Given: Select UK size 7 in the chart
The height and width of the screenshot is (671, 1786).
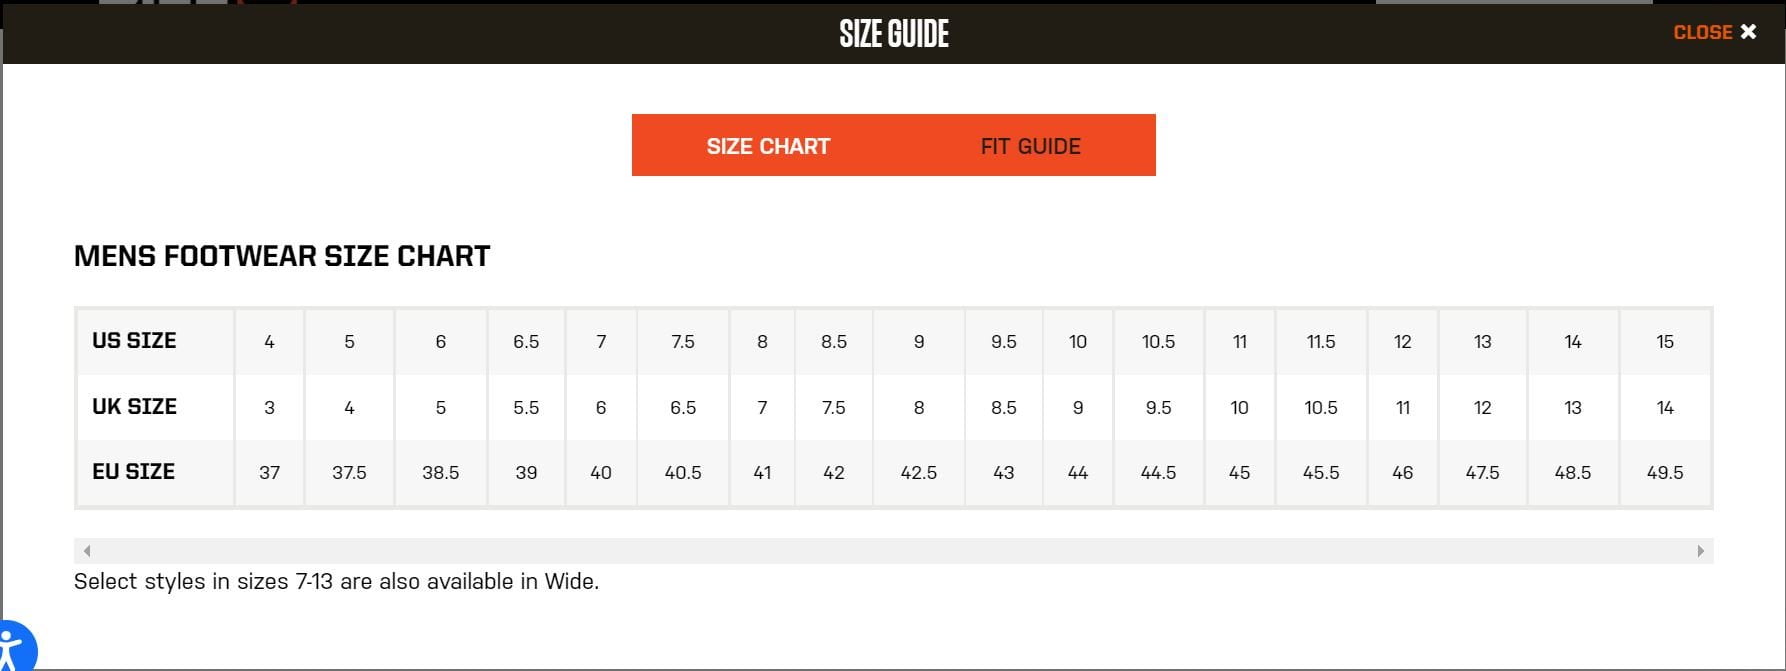Looking at the screenshot, I should [762, 407].
